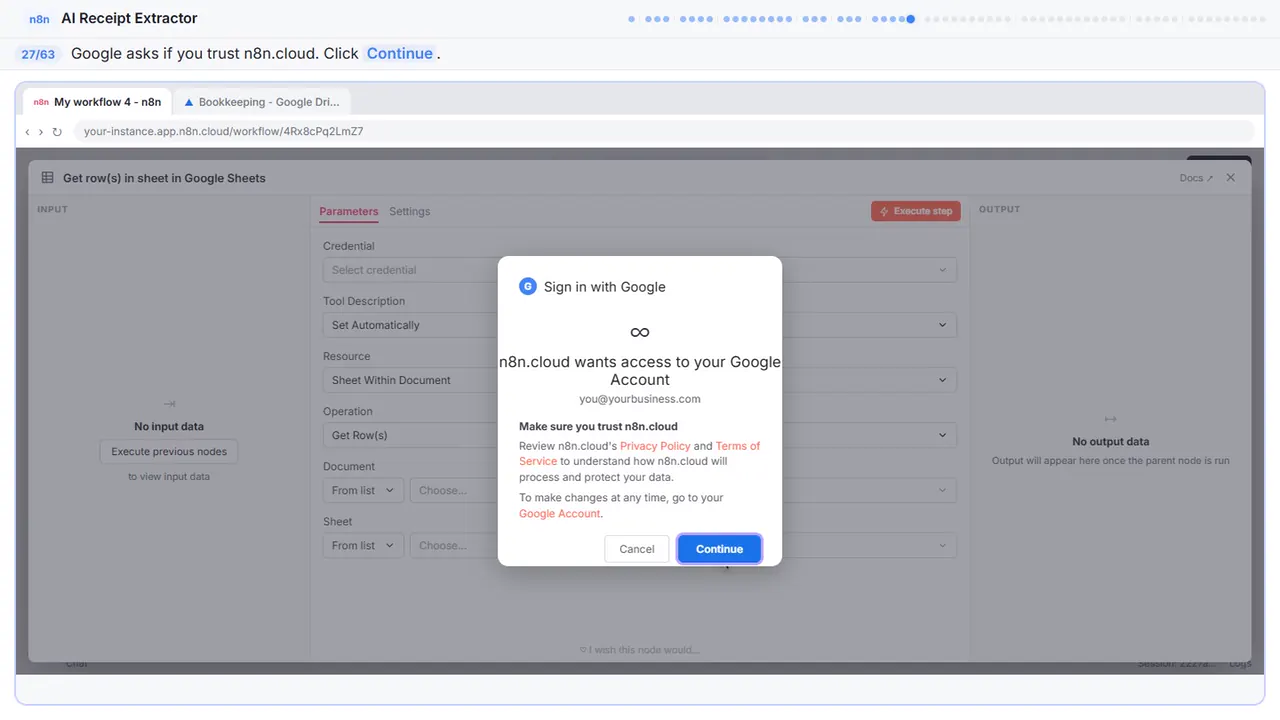1280x720 pixels.
Task: Click the AI Receipt Extractor title
Action: 129,18
